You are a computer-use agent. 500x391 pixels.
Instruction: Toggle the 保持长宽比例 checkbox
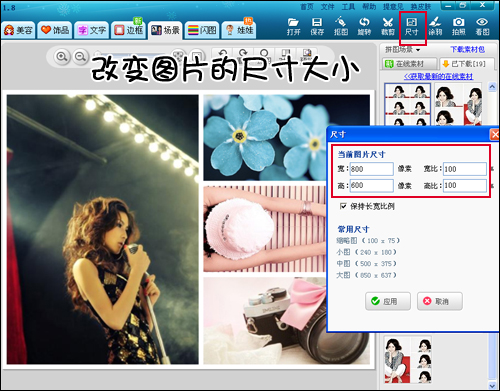343,206
